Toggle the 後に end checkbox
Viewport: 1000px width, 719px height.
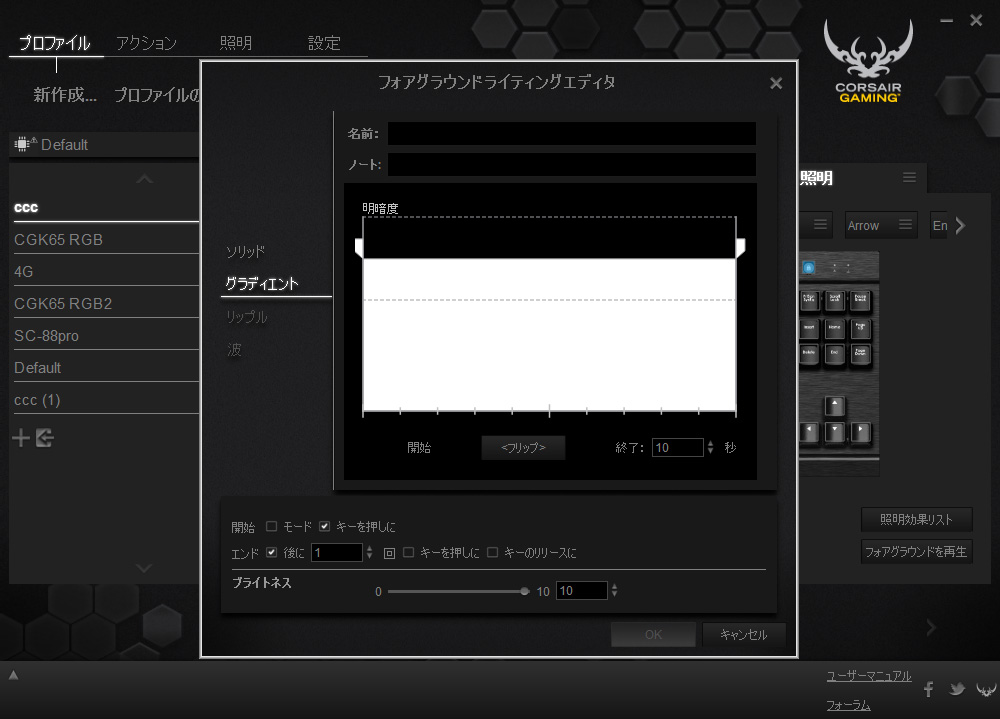[272, 553]
